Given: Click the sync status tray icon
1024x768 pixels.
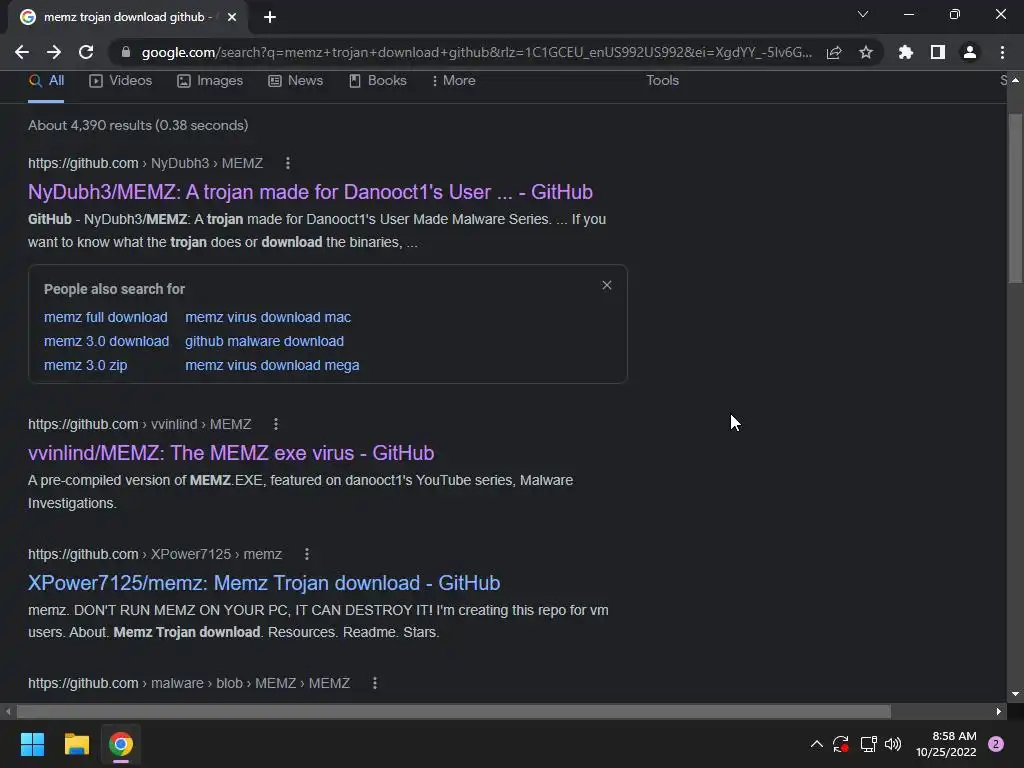Looking at the screenshot, I should coord(841,744).
